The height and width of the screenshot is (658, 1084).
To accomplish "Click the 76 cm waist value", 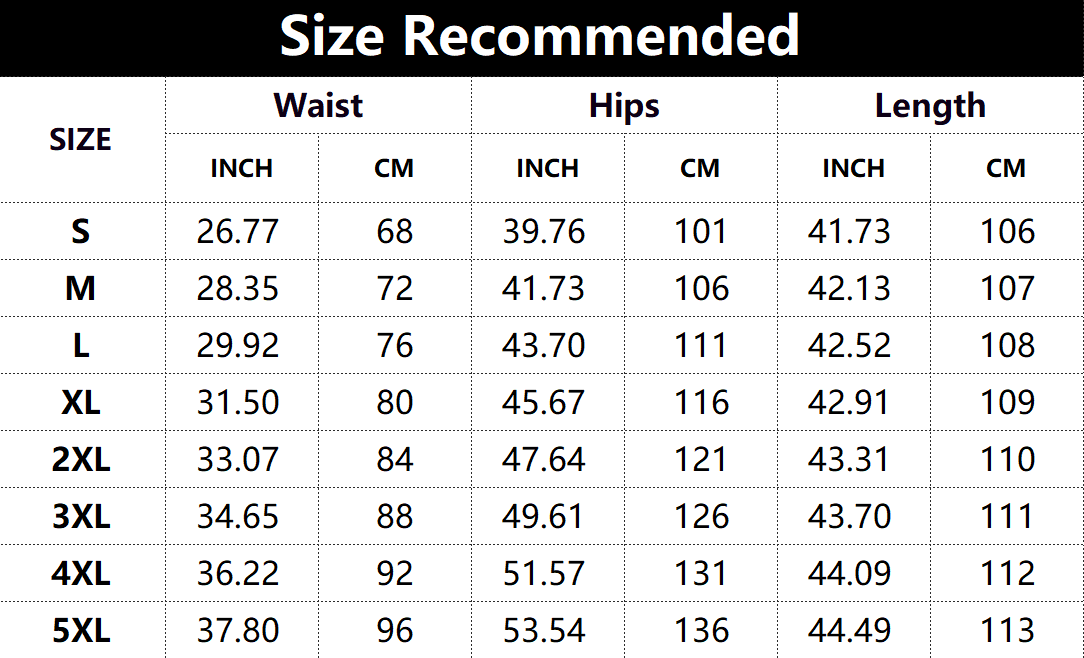I will pos(395,346).
